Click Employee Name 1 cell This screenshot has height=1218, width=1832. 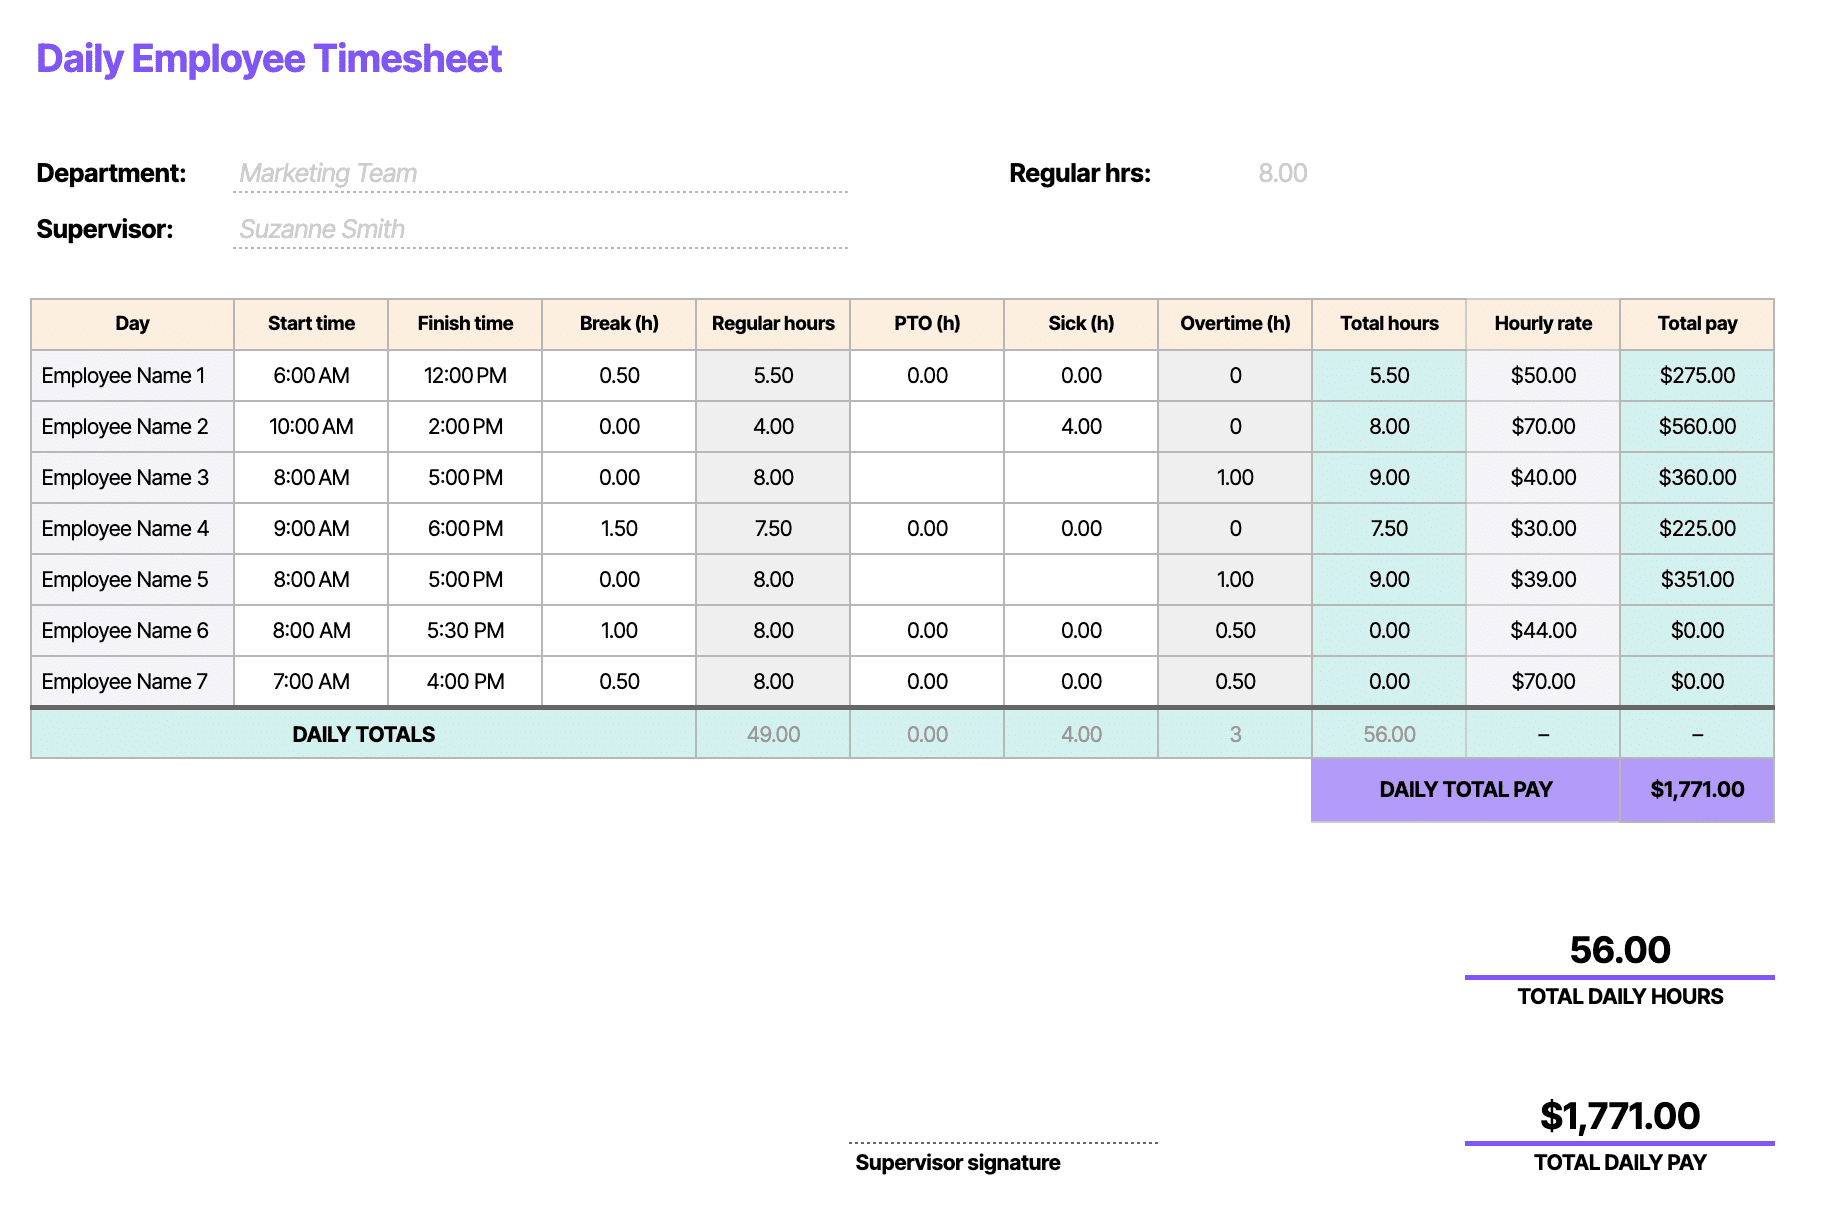coord(132,376)
